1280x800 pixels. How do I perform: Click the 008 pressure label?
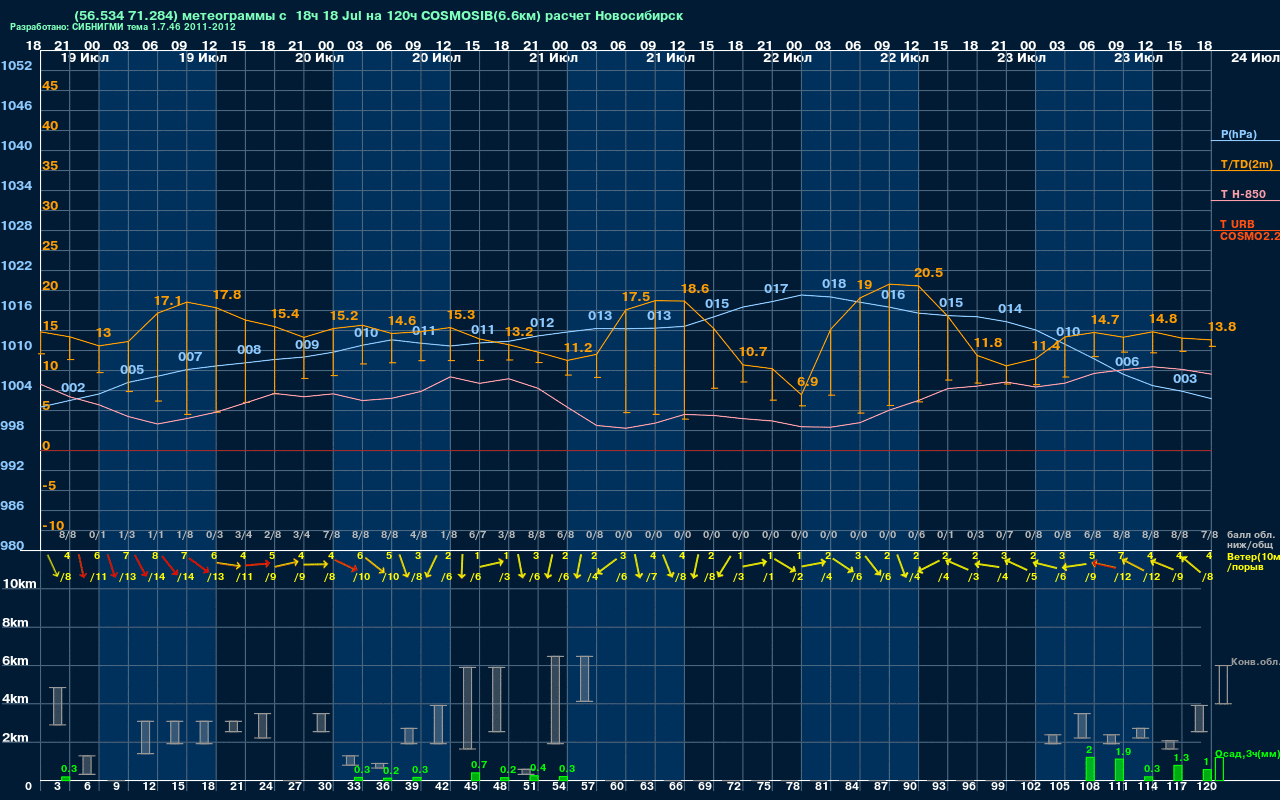click(249, 349)
